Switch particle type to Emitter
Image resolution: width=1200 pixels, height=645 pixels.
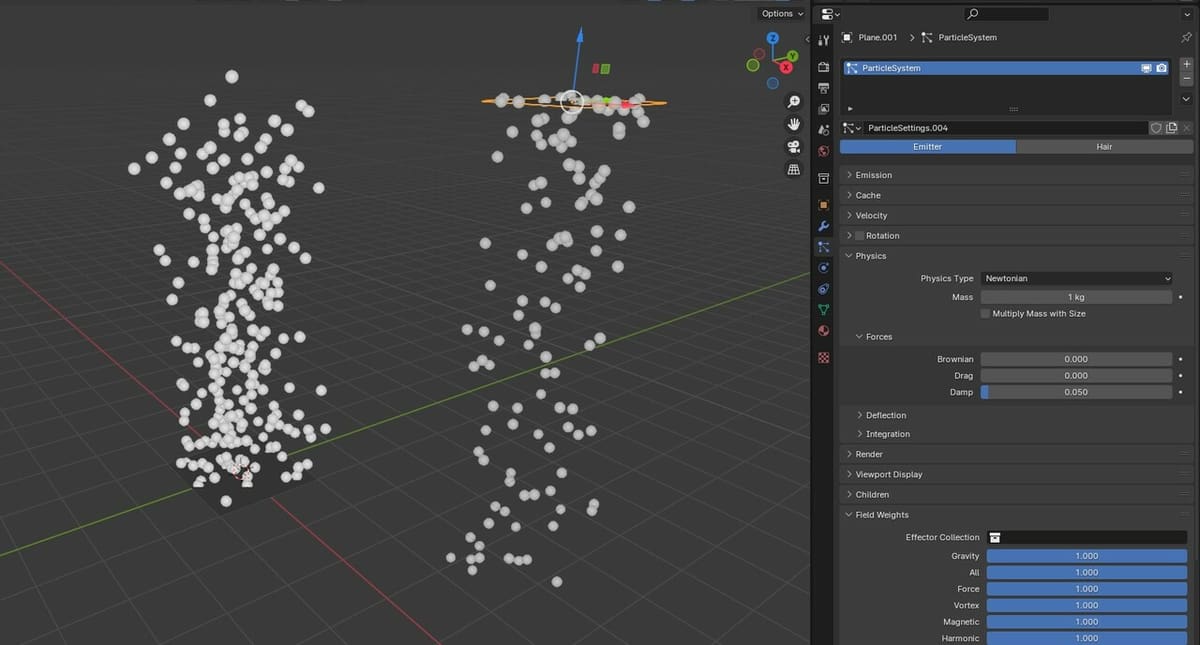pos(928,146)
